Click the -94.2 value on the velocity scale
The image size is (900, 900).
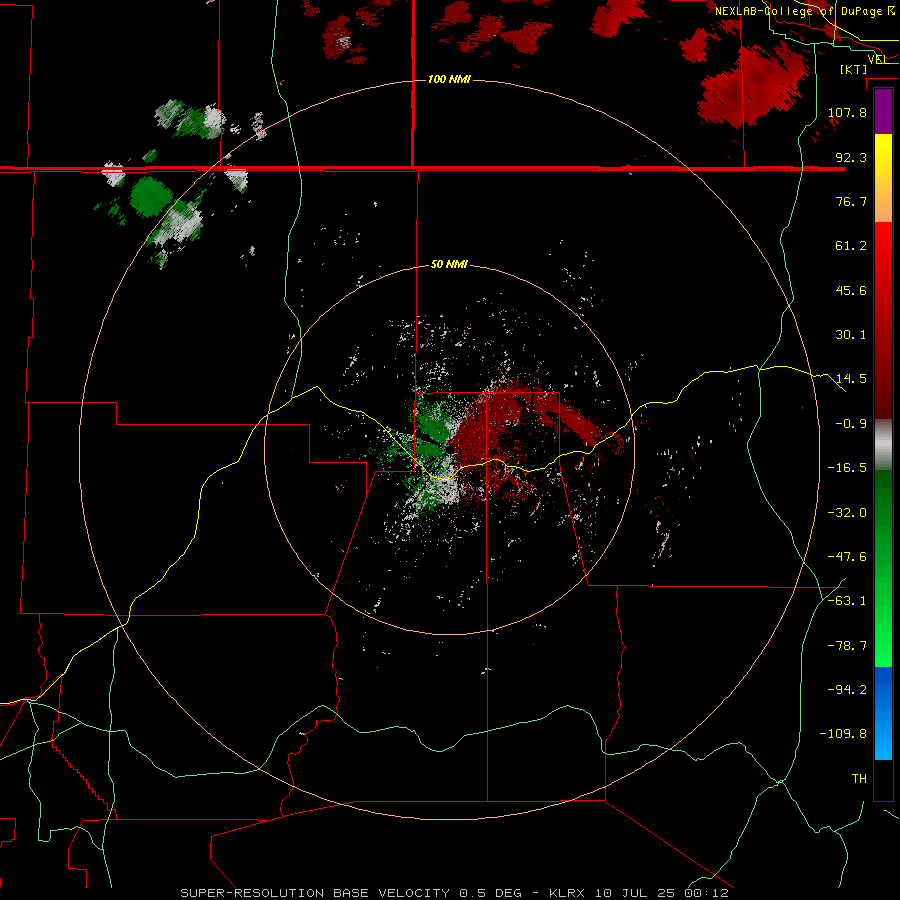[847, 690]
